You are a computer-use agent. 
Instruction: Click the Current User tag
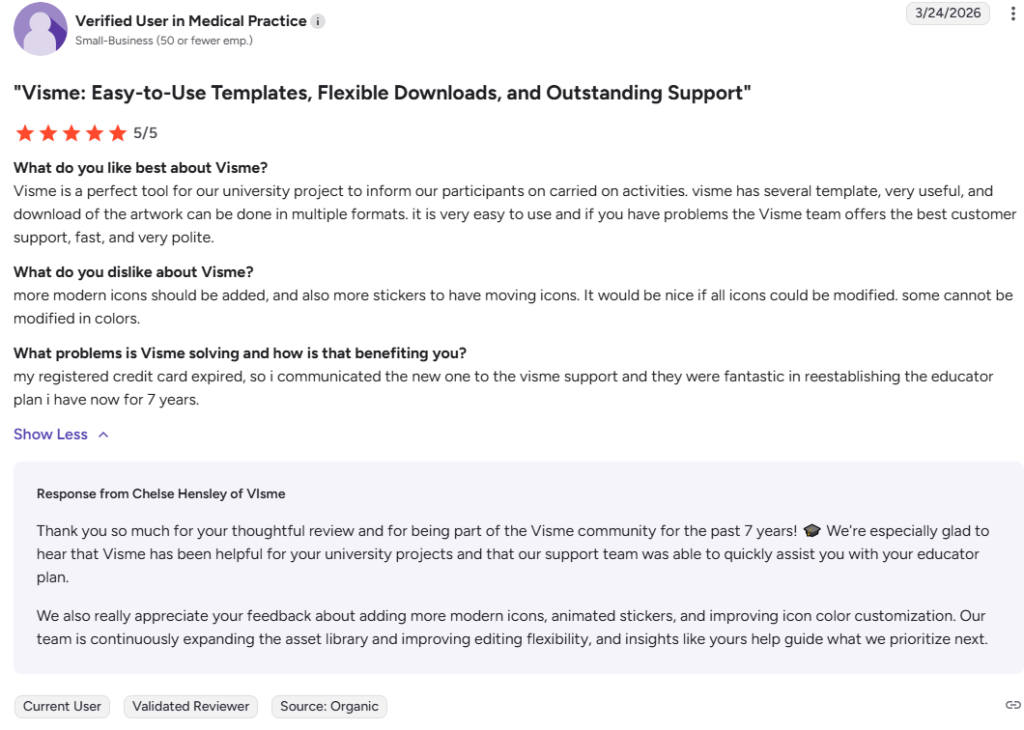(x=62, y=706)
